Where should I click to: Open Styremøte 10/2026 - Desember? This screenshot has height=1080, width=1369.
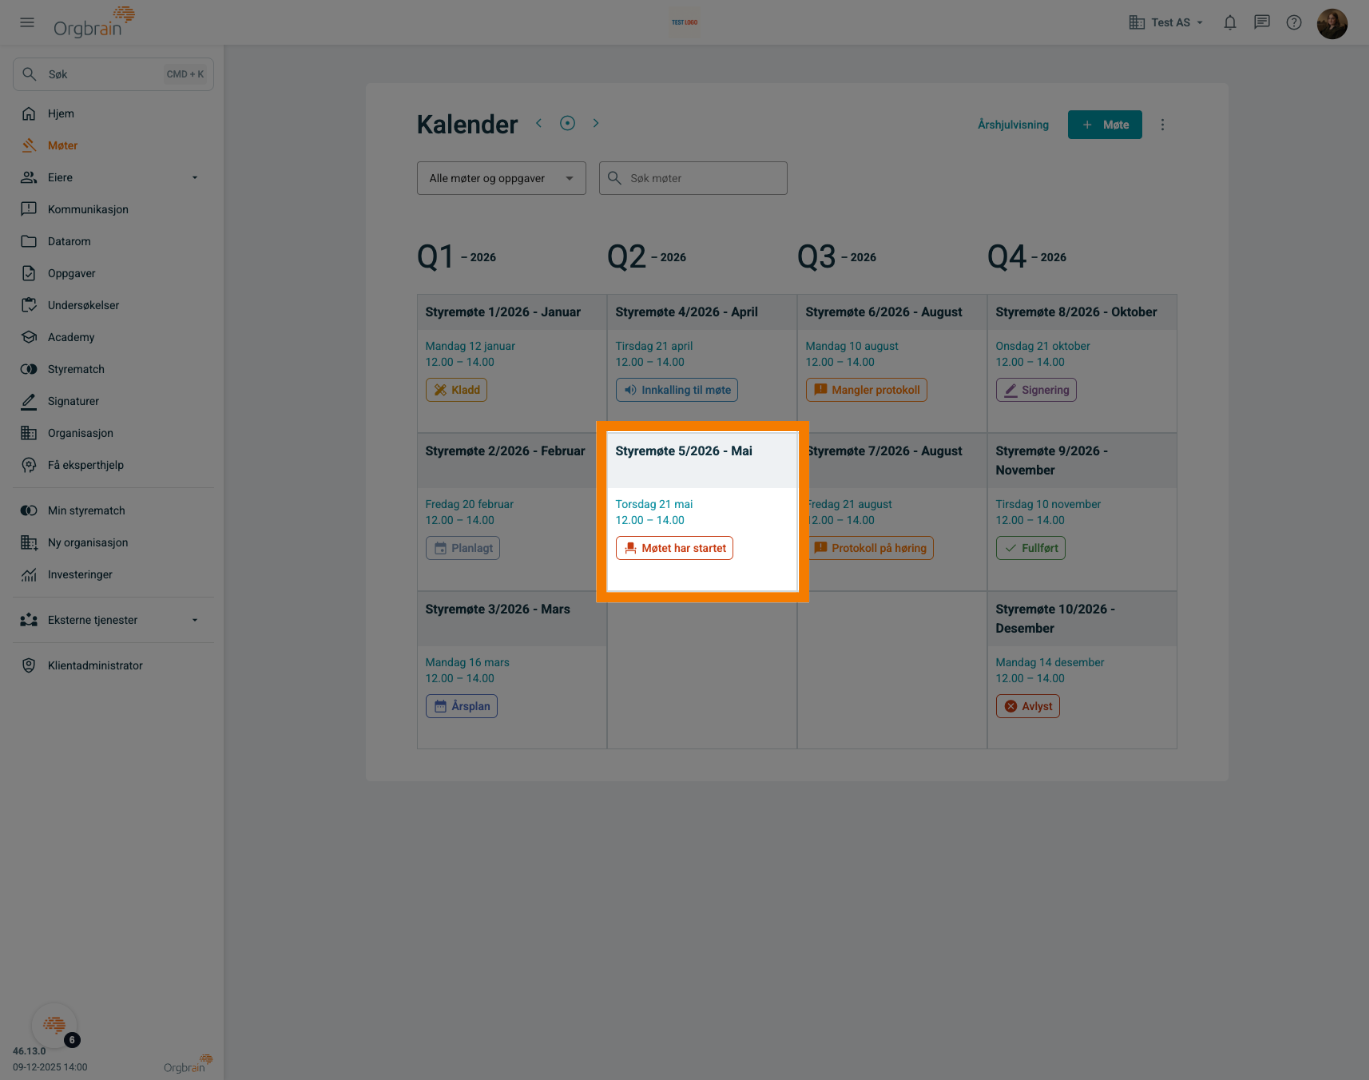tap(1055, 619)
